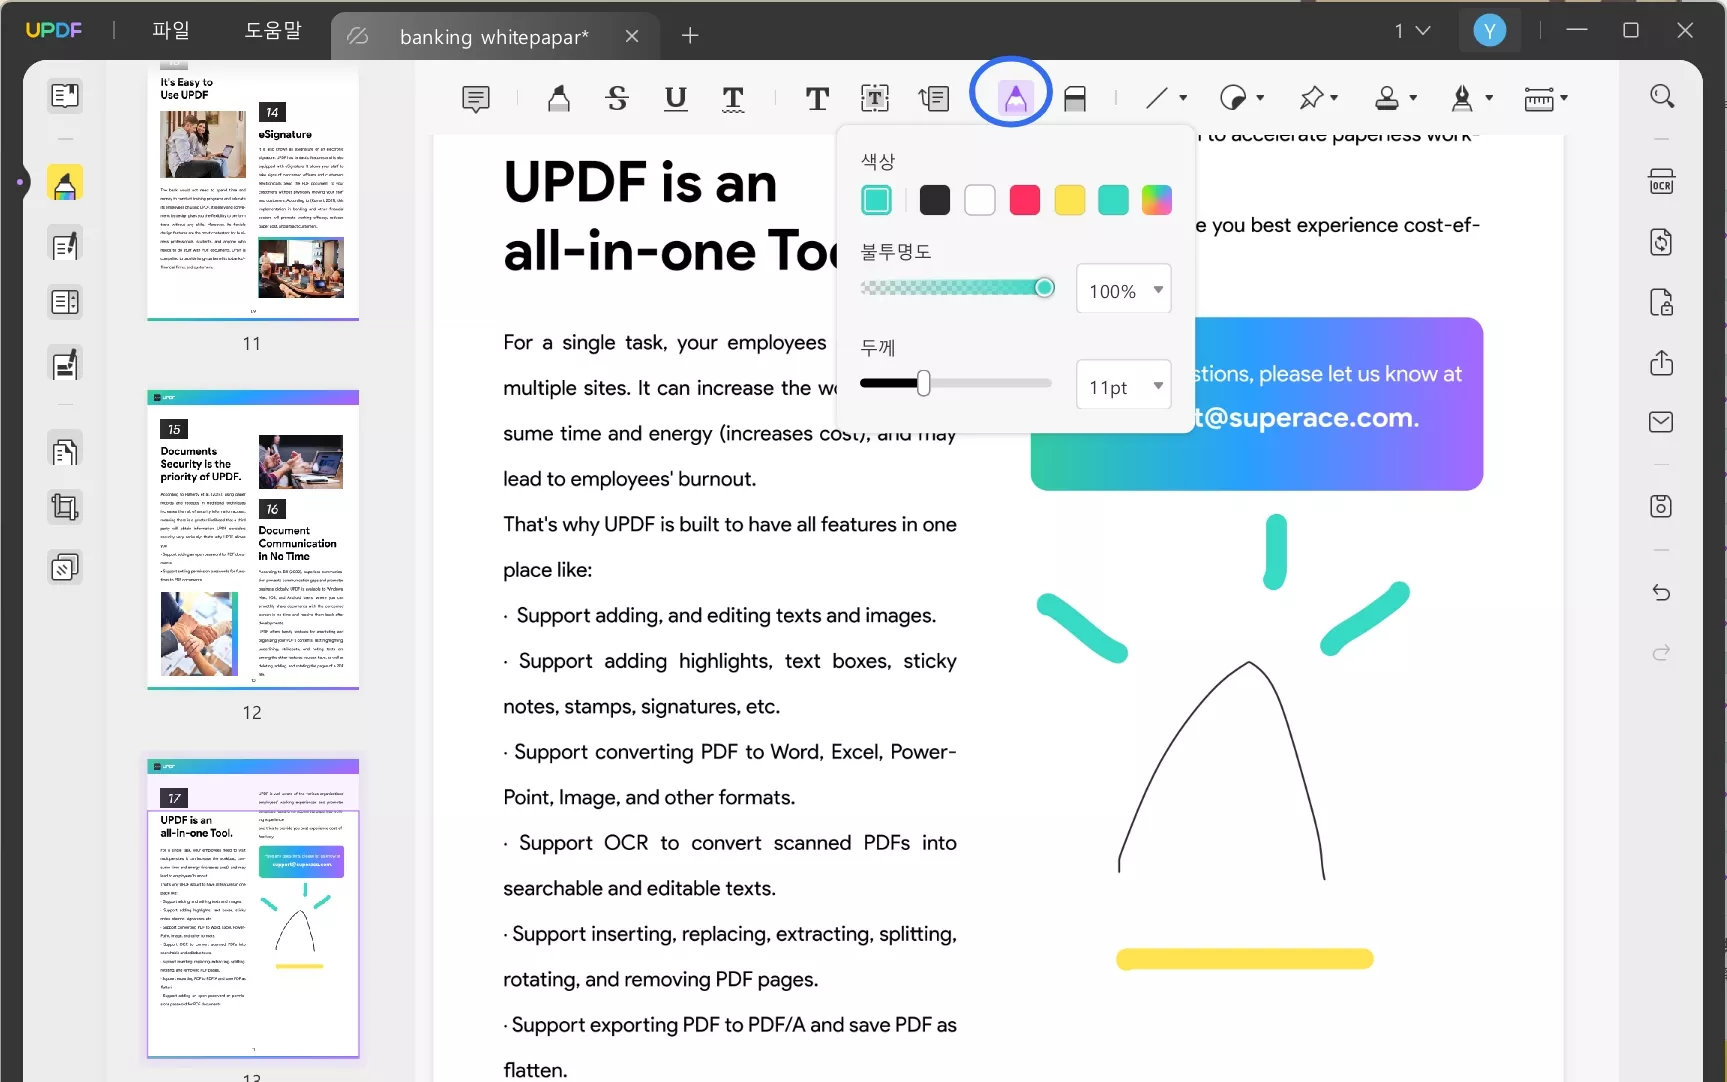The image size is (1727, 1082).
Task: Undo the last action
Action: (1662, 593)
